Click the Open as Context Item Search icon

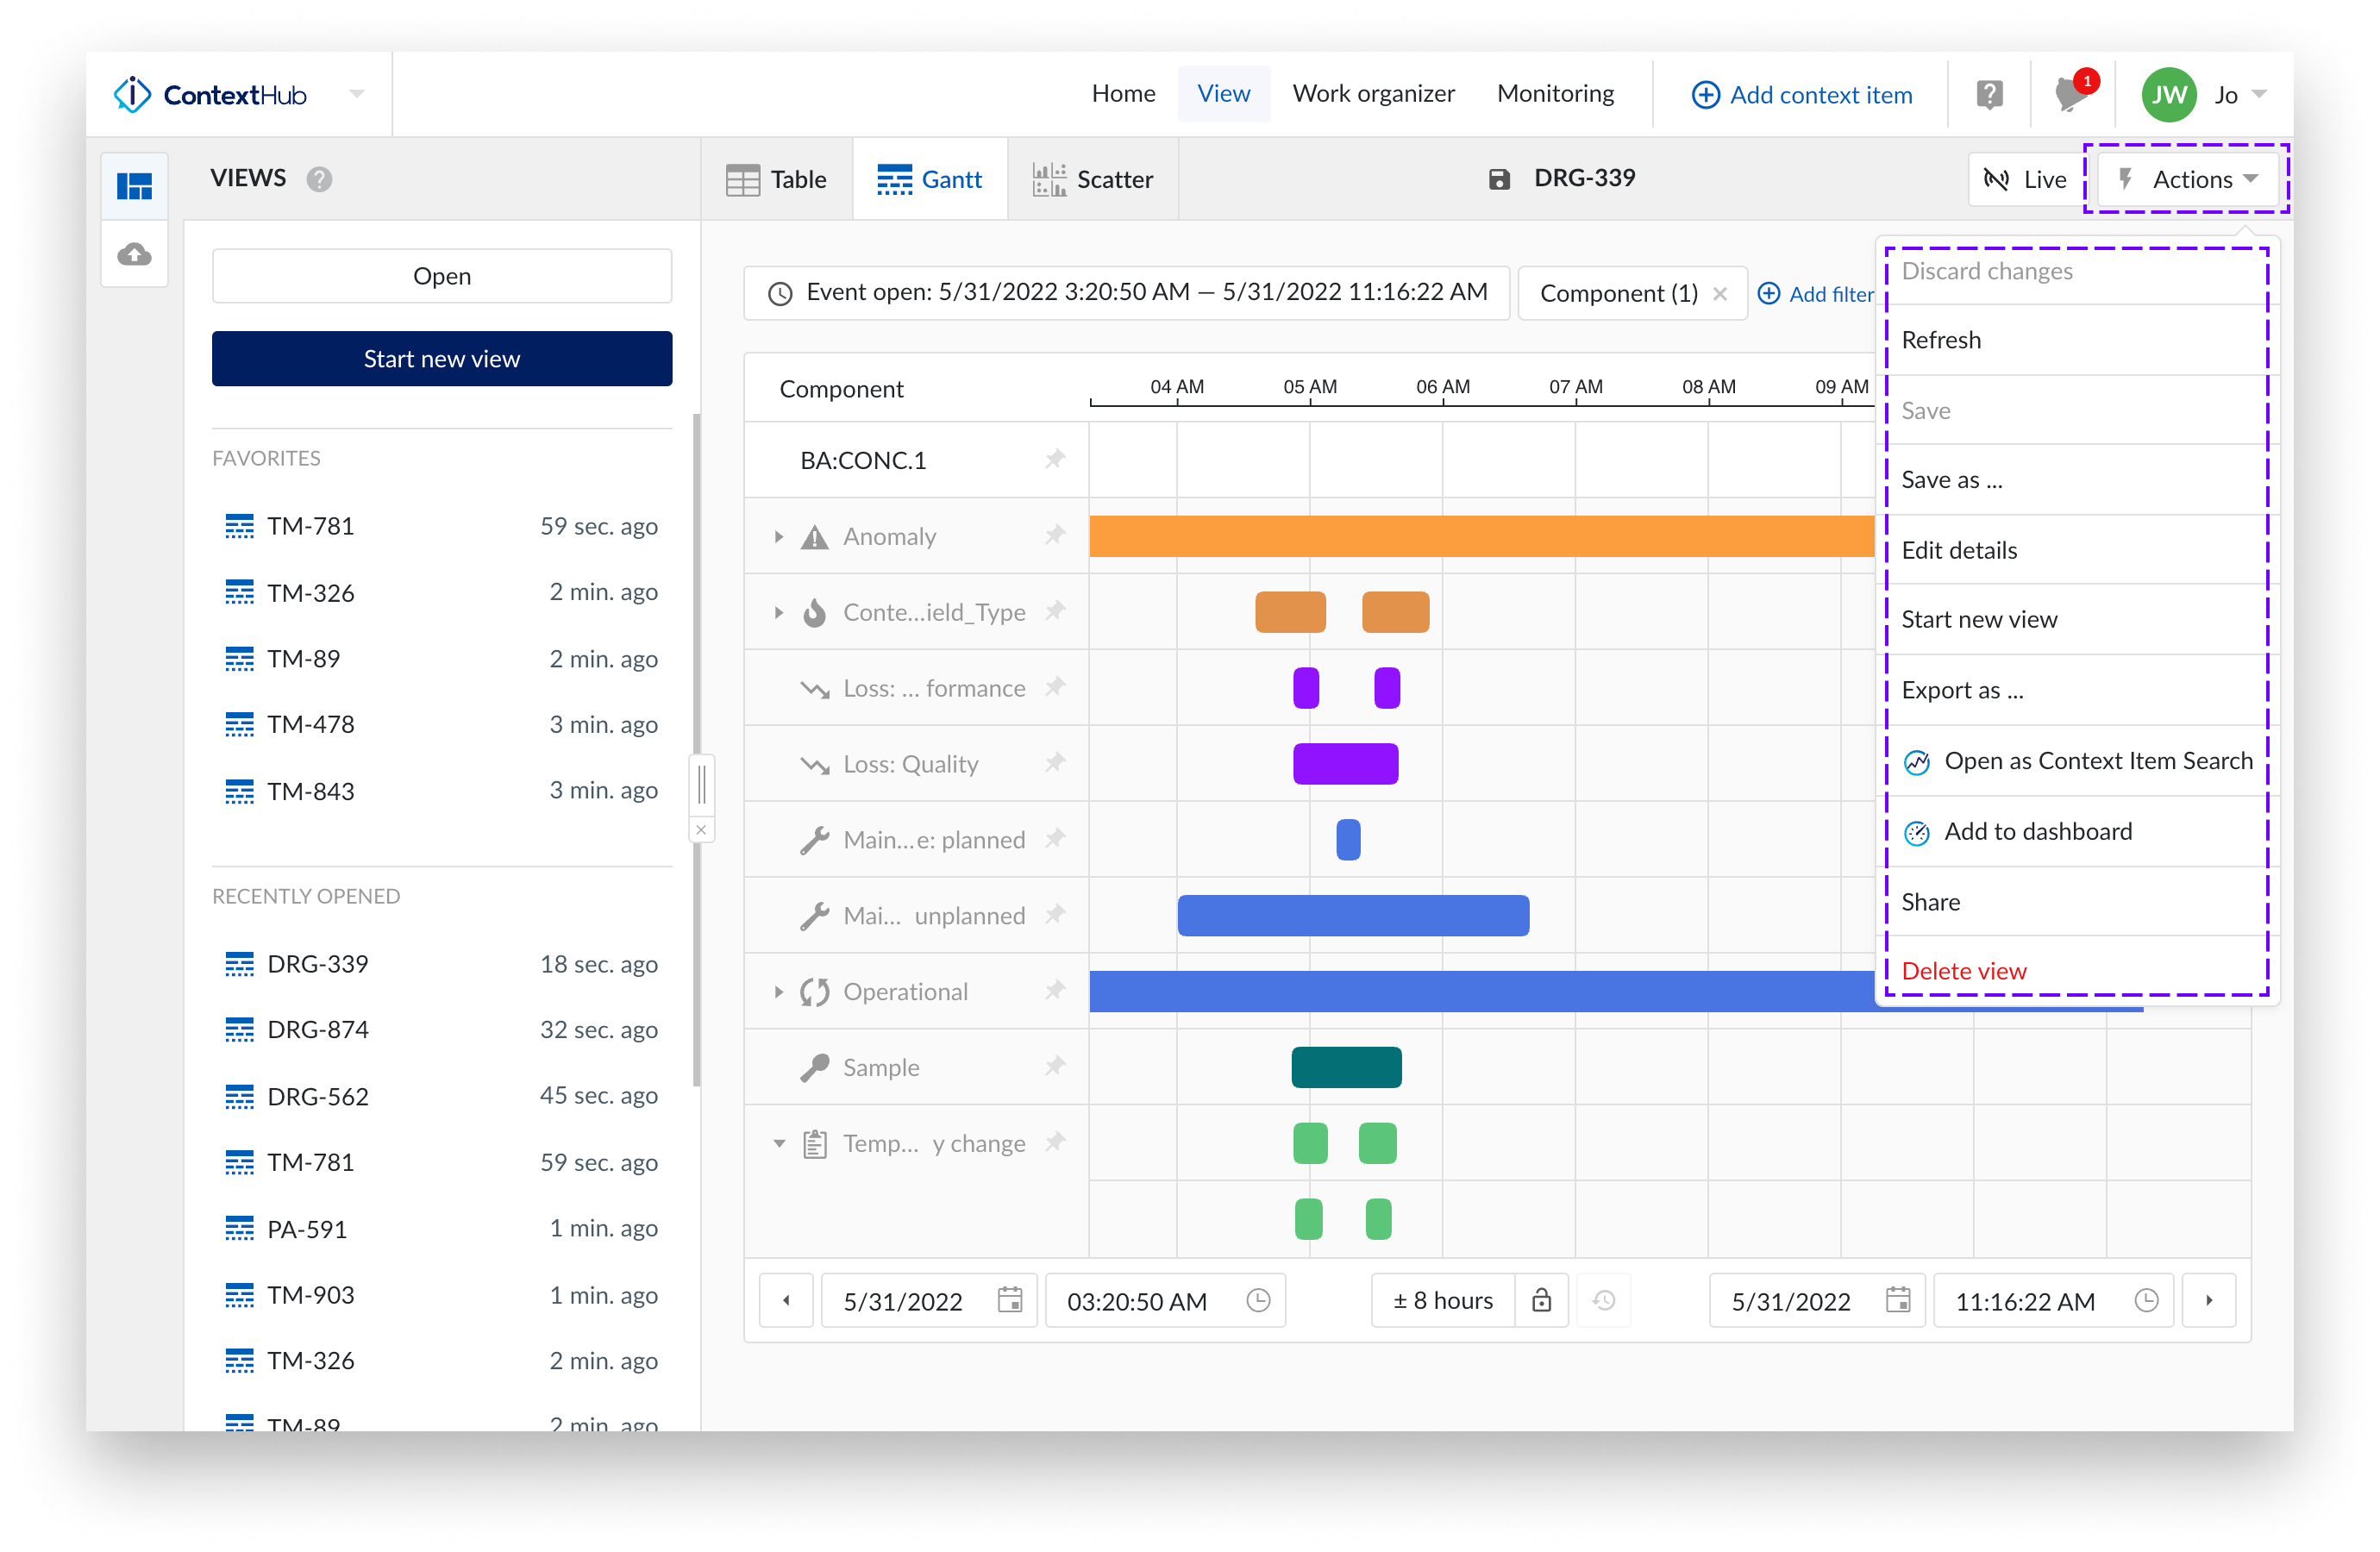(1917, 761)
